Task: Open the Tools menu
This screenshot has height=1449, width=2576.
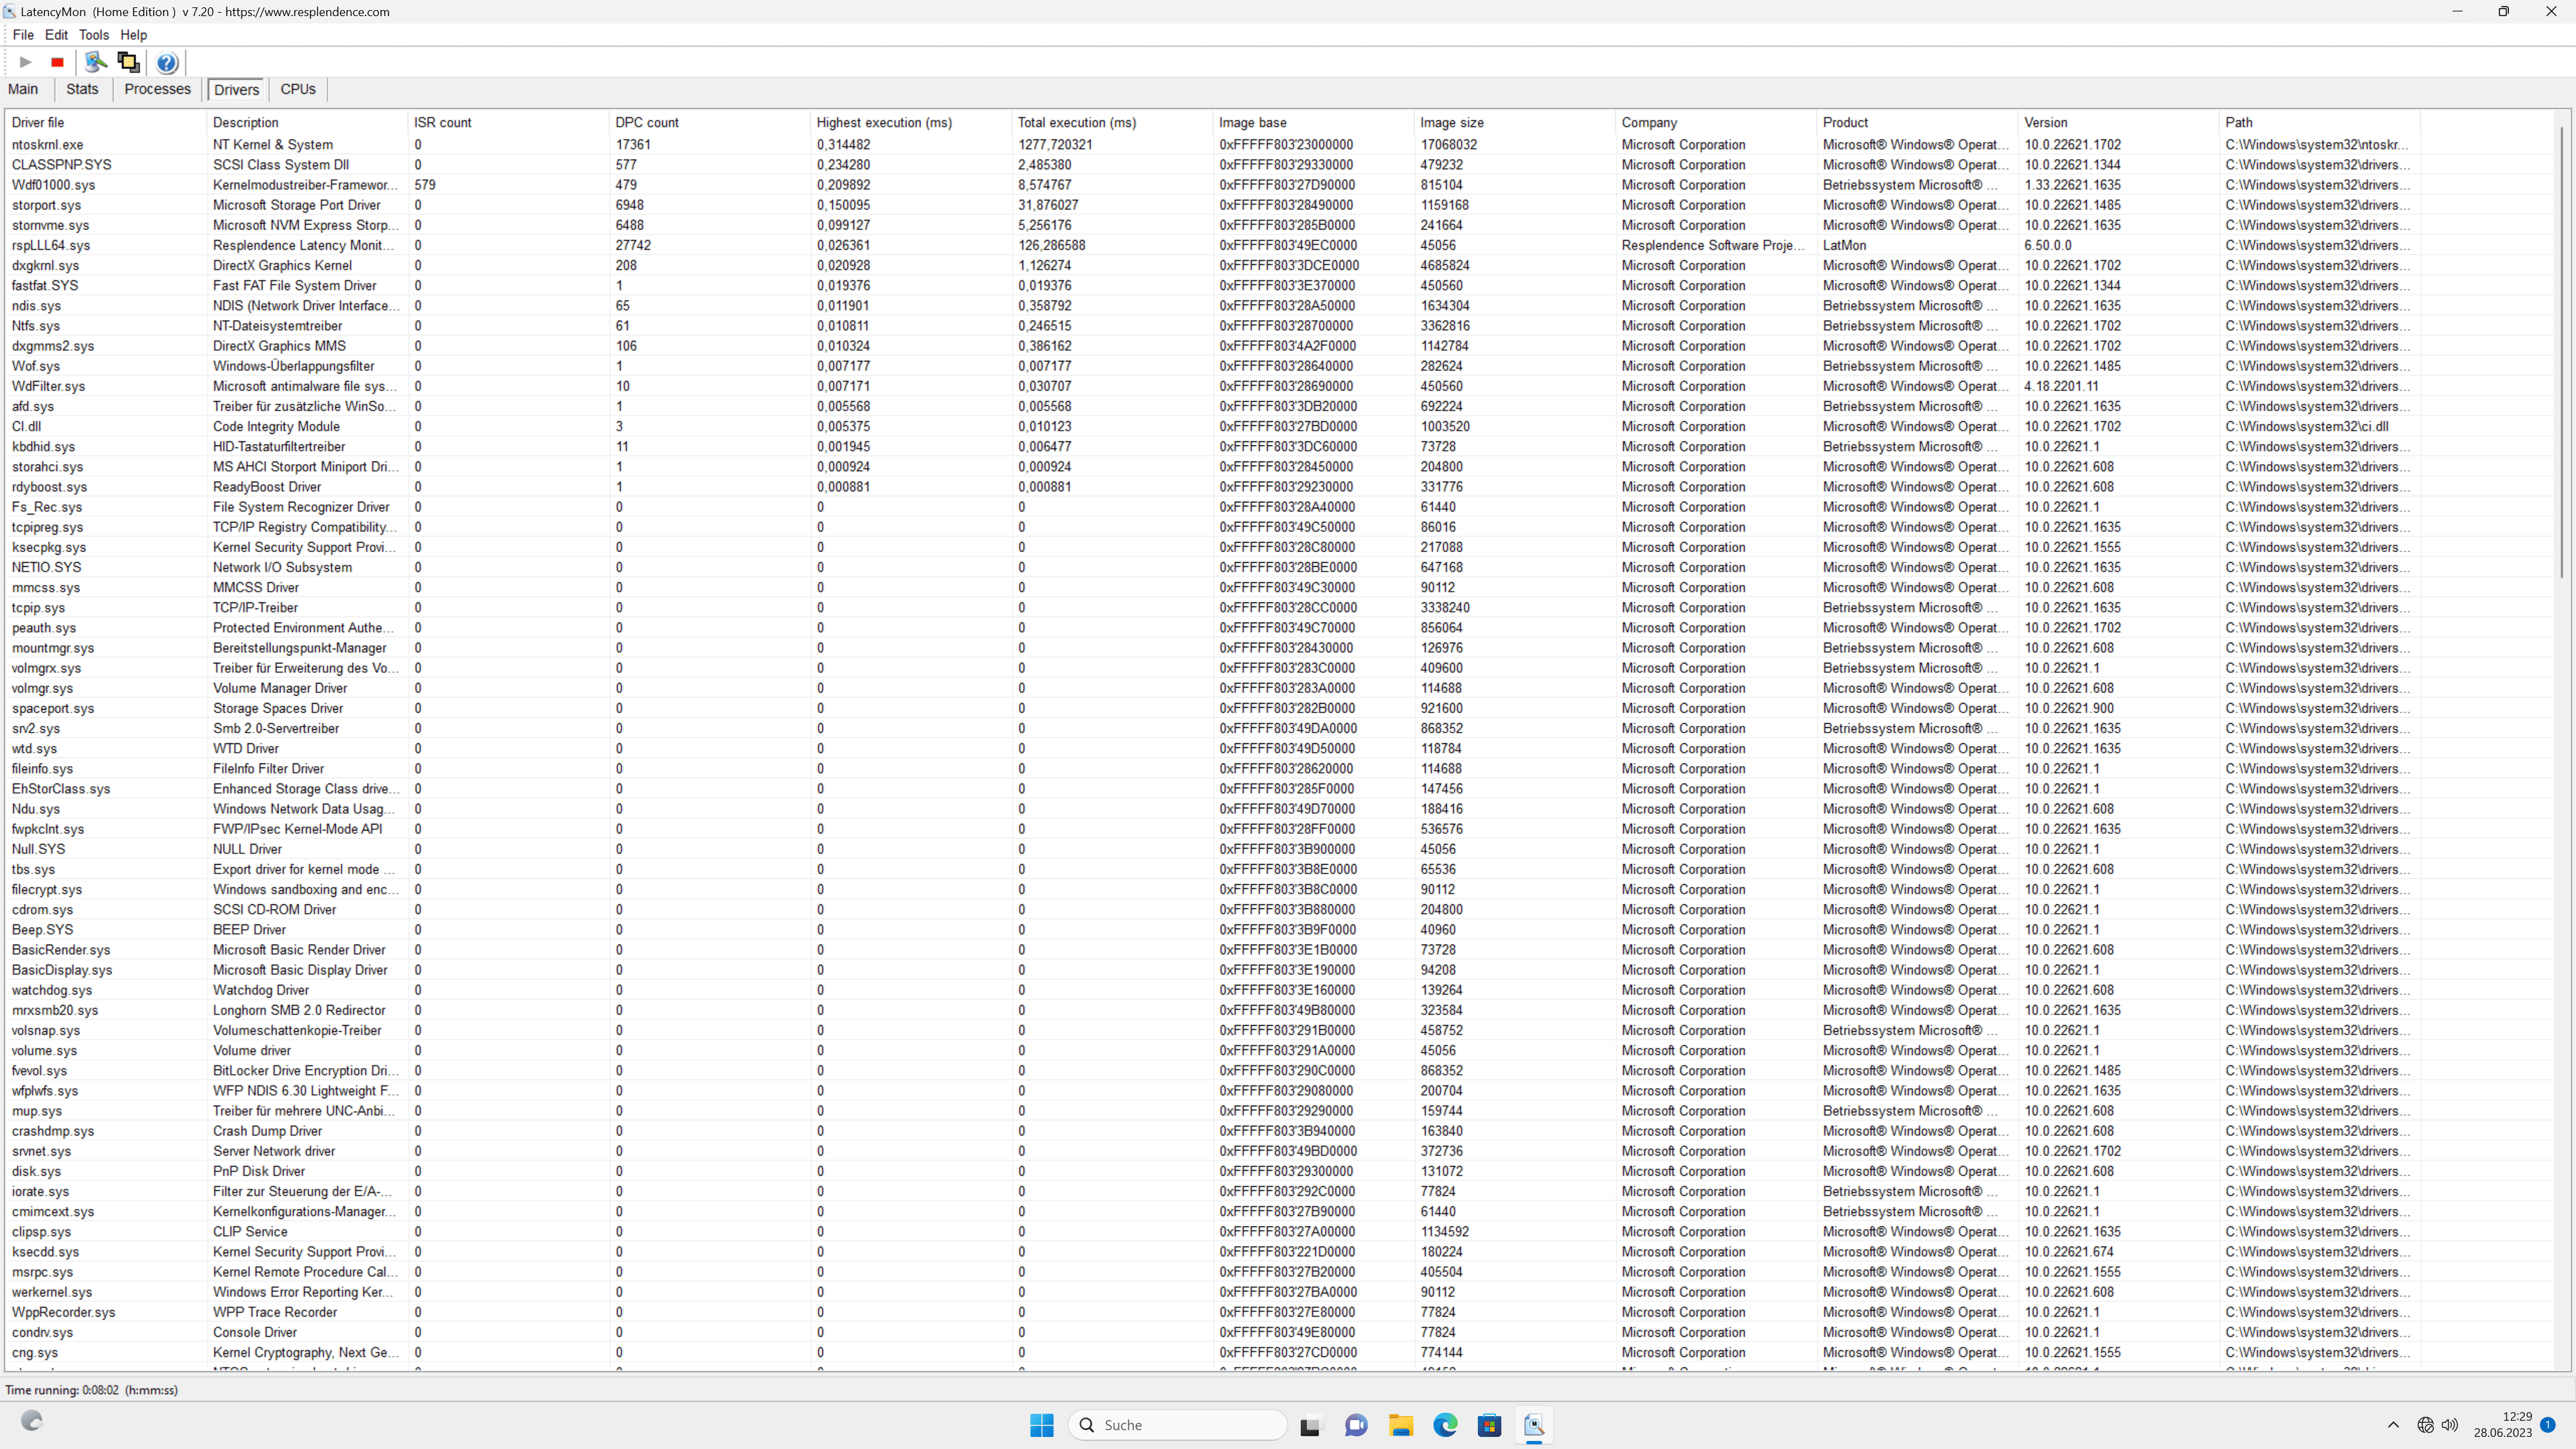Action: 93,35
